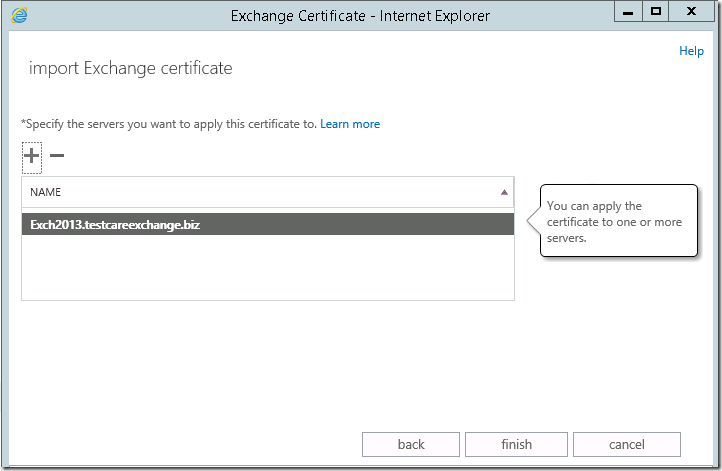Sort the list by the NAME column arrow
722x471 pixels.
coord(504,192)
